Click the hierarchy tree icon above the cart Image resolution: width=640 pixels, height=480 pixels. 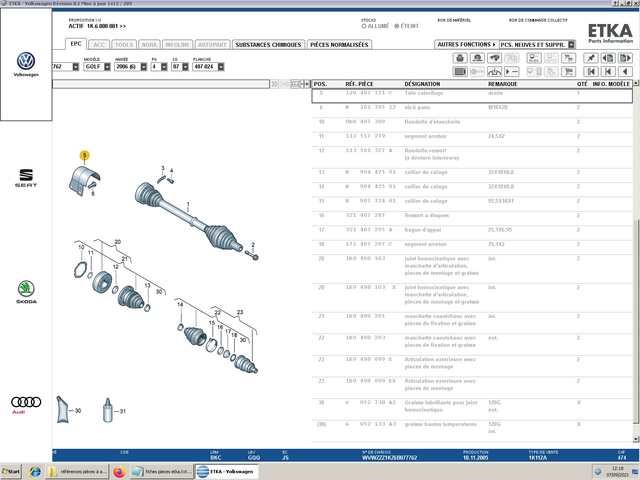569,58
